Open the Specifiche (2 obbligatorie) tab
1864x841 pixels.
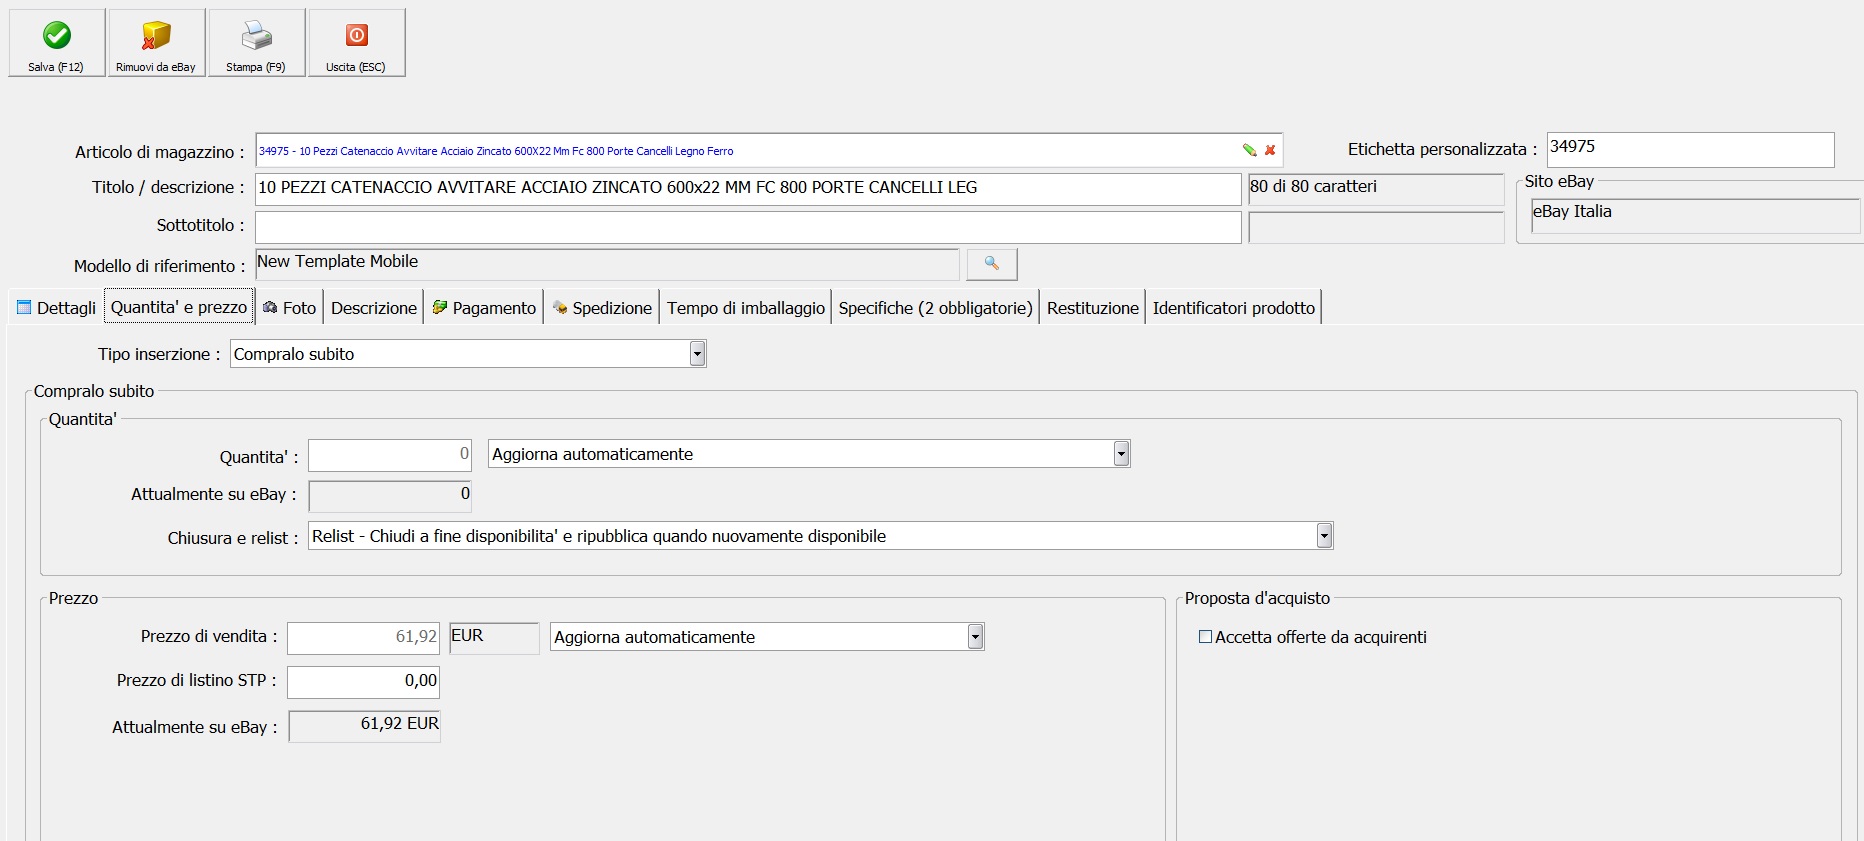click(x=935, y=308)
